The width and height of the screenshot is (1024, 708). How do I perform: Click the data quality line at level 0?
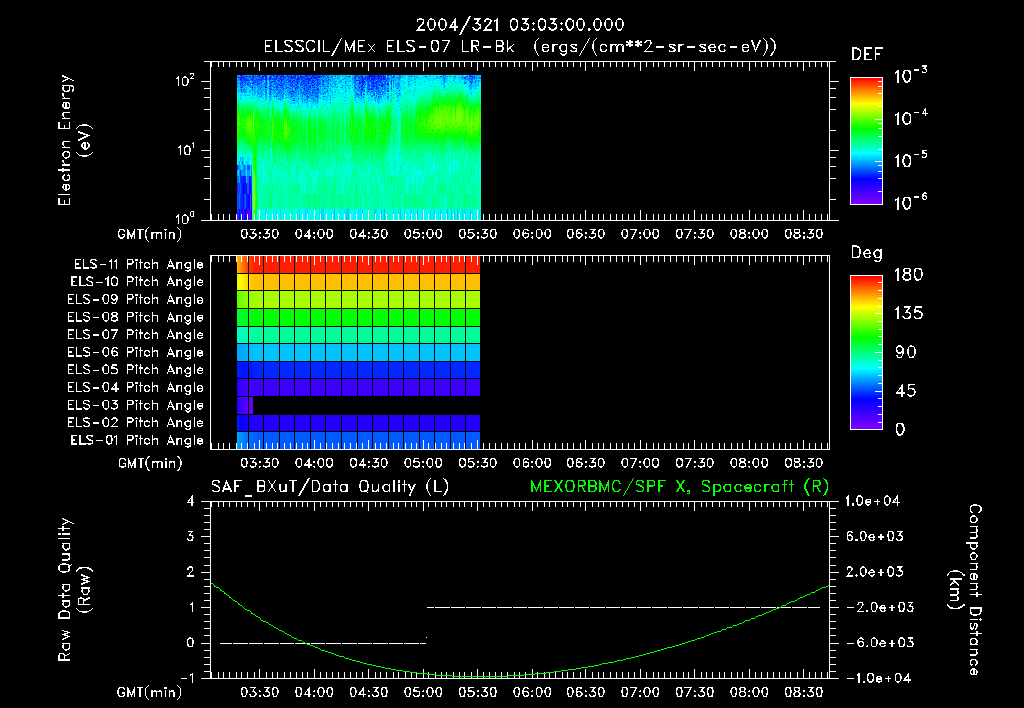click(323, 643)
